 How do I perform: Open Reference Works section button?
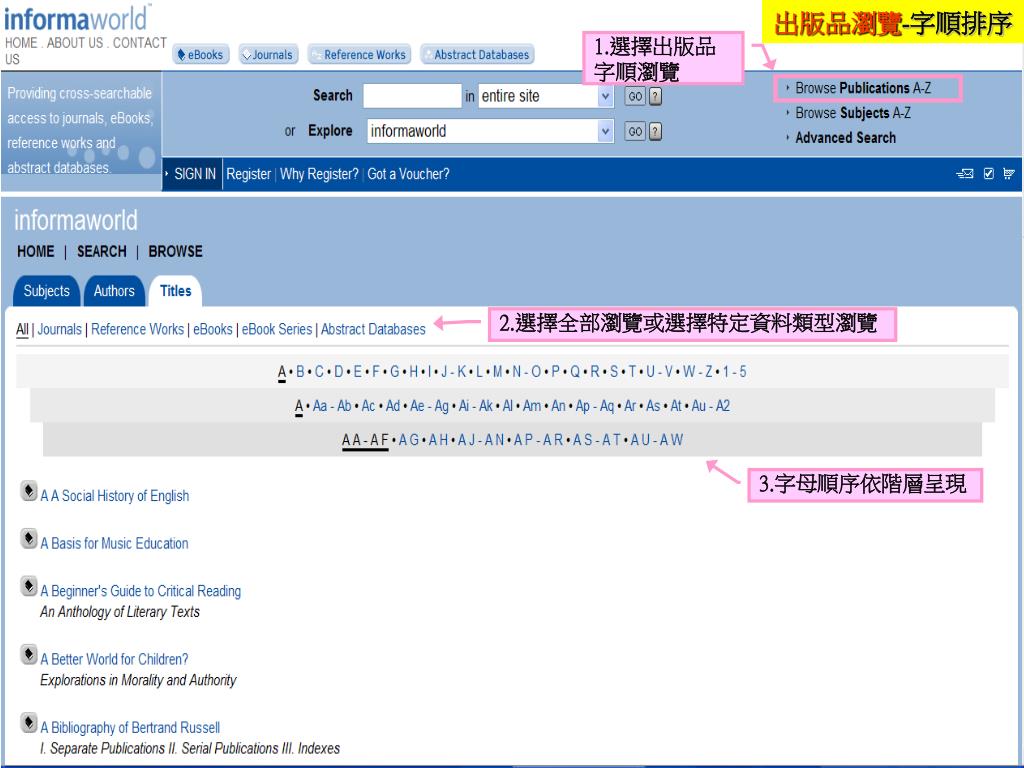click(359, 55)
